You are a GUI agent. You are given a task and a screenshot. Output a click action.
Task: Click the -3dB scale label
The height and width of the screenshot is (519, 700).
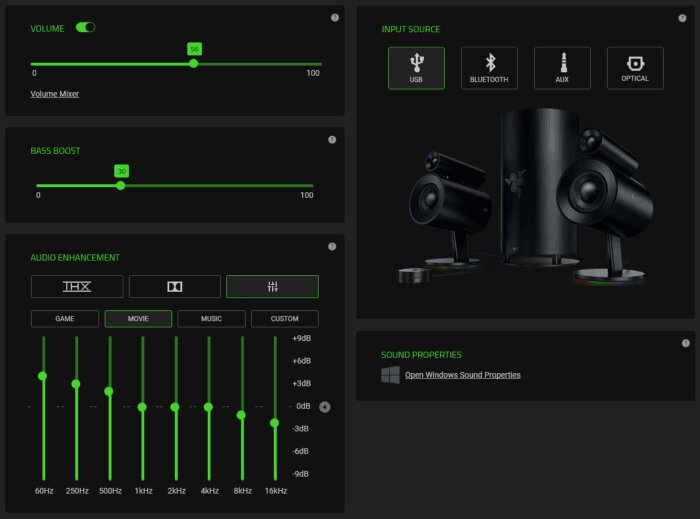point(301,428)
